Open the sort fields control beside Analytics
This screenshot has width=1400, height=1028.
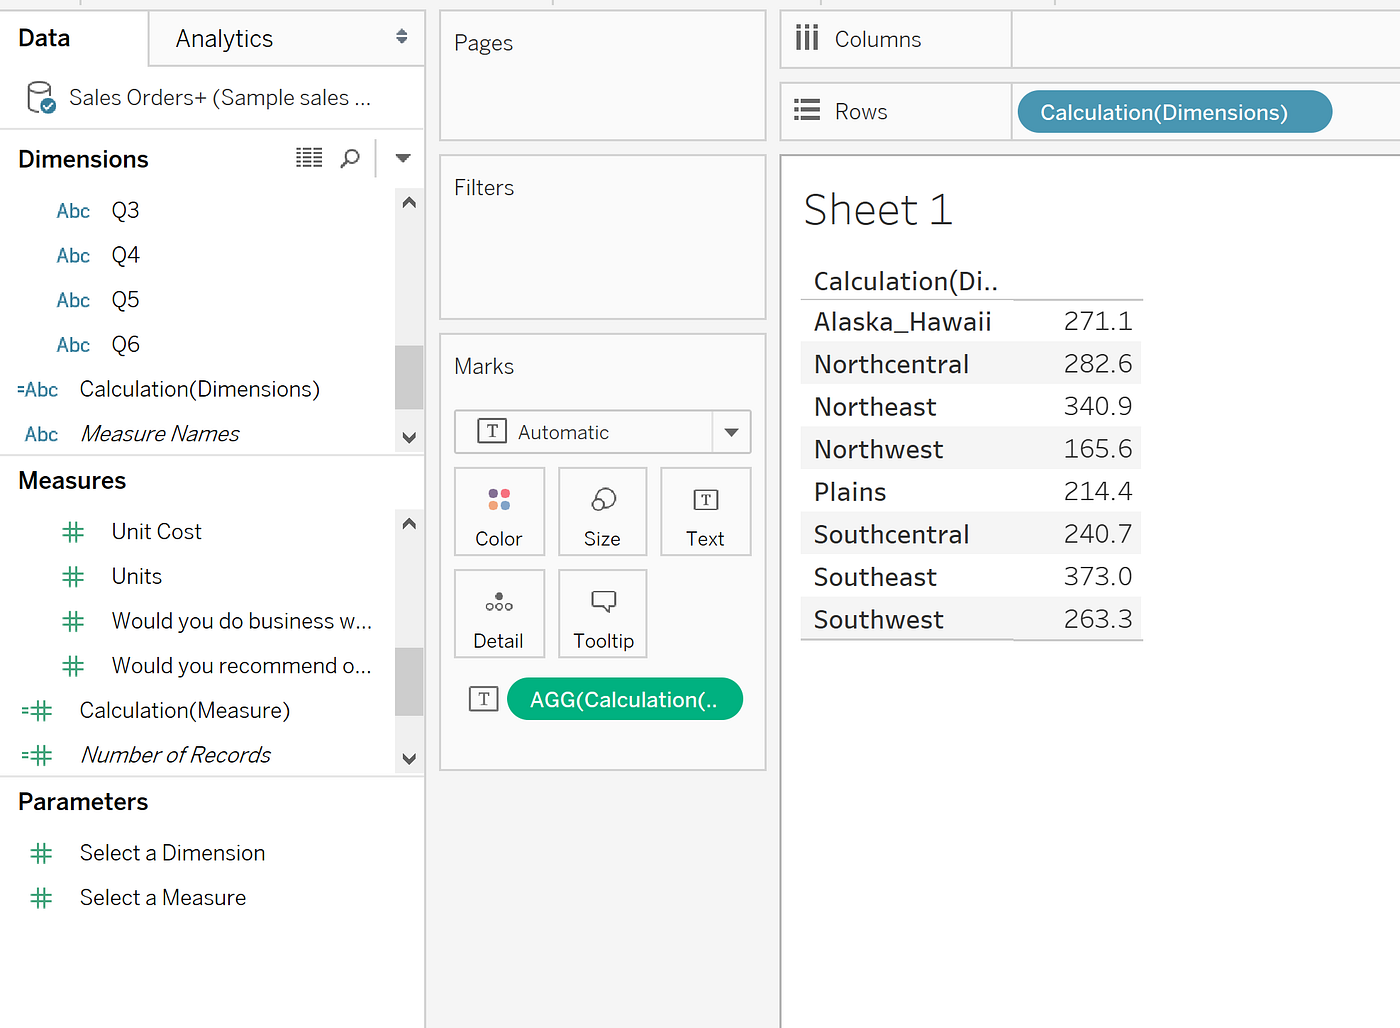[x=400, y=37]
